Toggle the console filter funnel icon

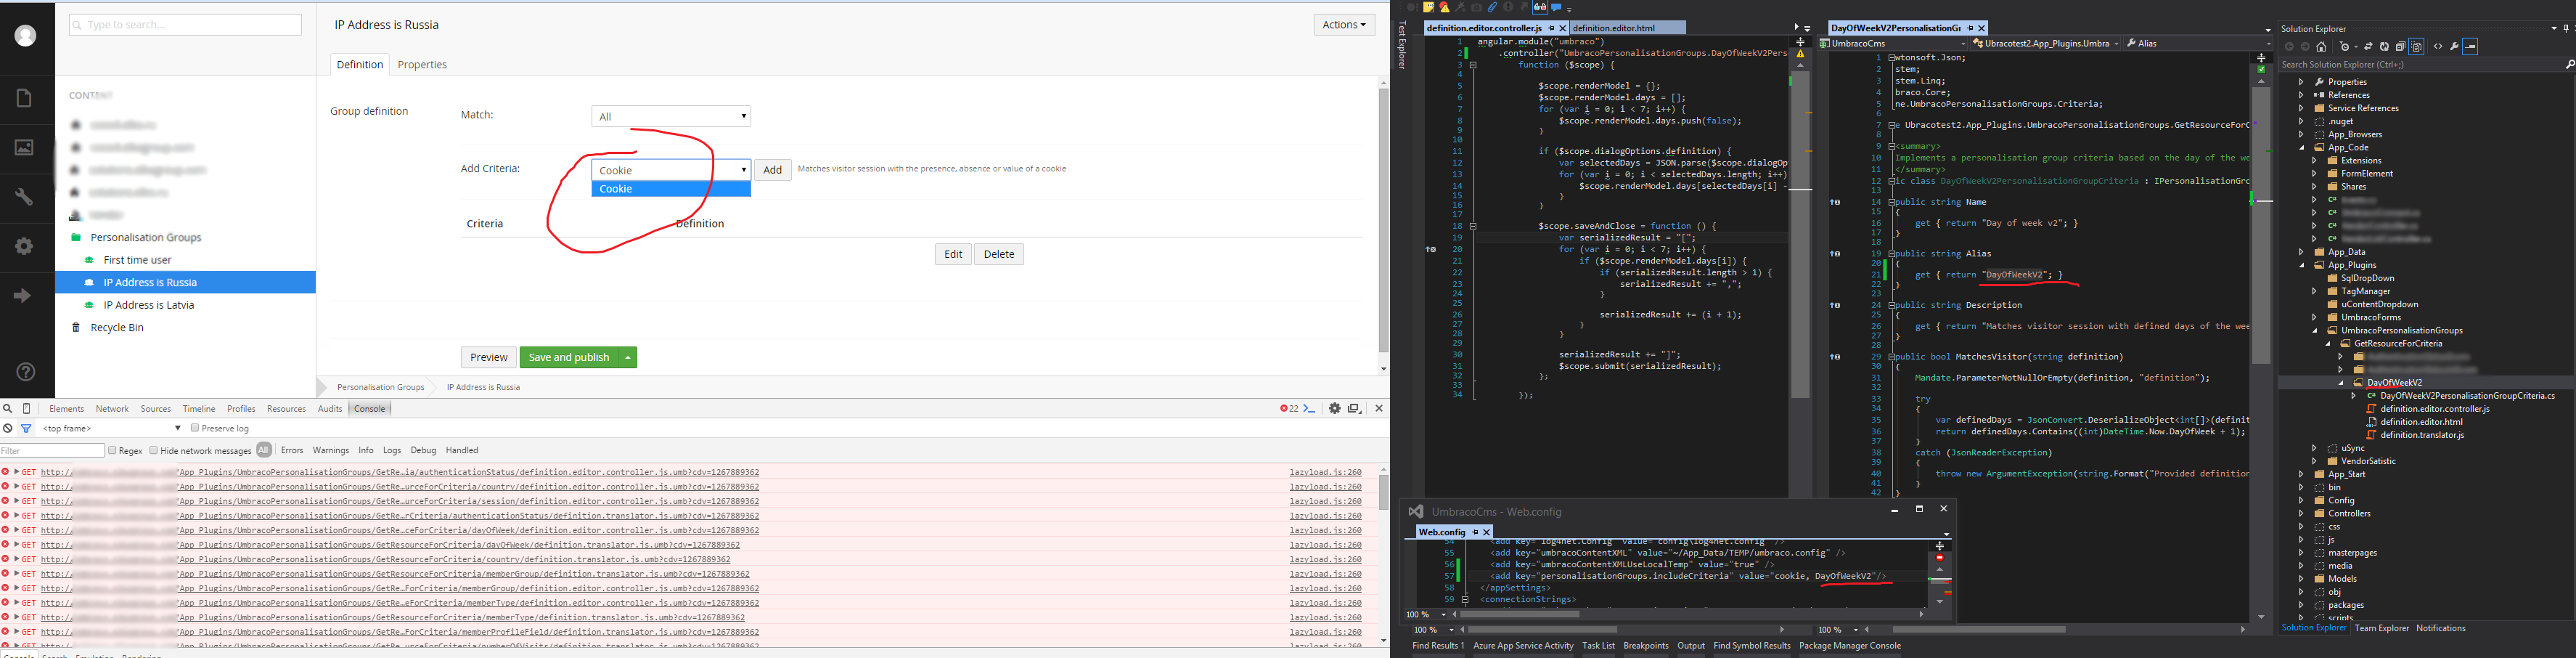(26, 429)
